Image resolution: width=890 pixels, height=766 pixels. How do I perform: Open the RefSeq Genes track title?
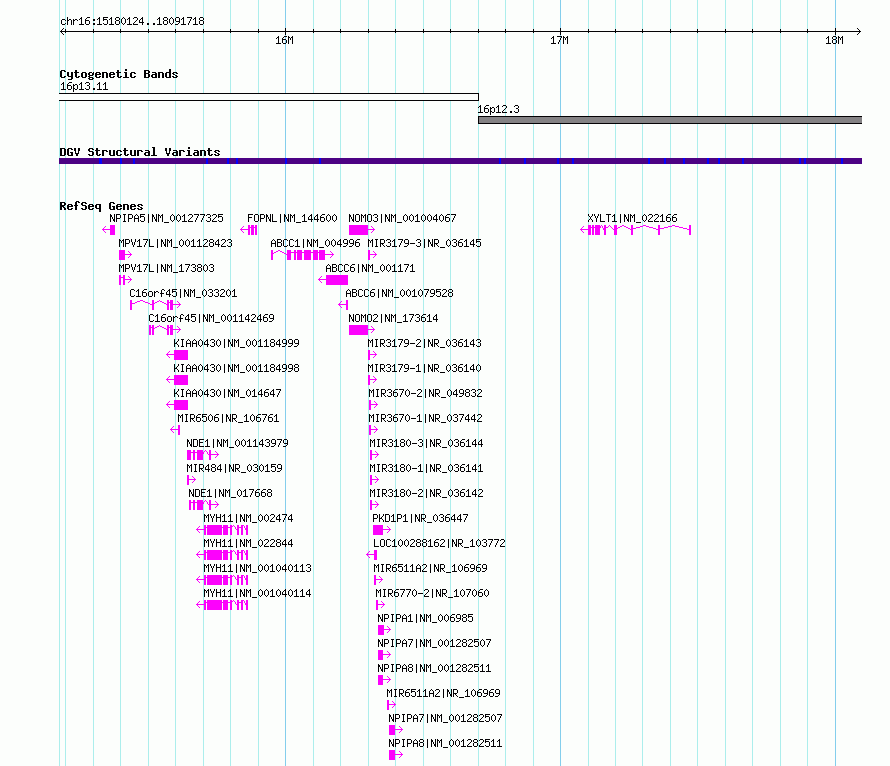pos(101,206)
